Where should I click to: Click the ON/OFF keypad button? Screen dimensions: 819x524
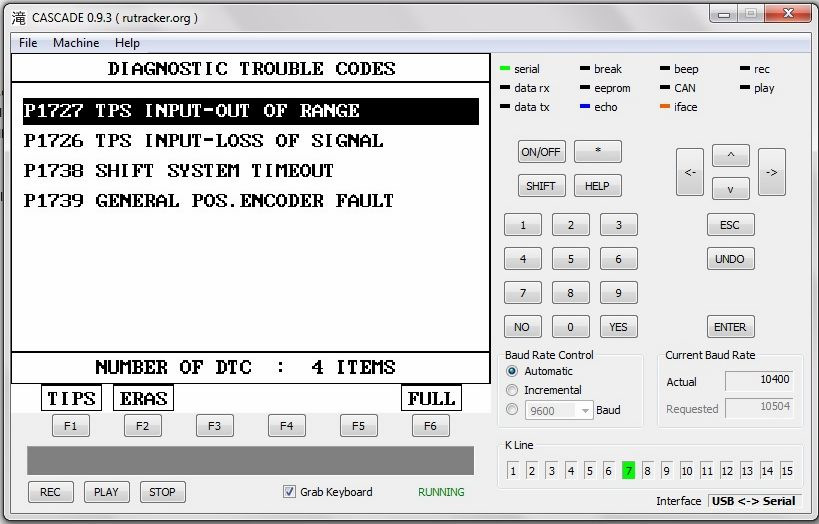click(541, 152)
